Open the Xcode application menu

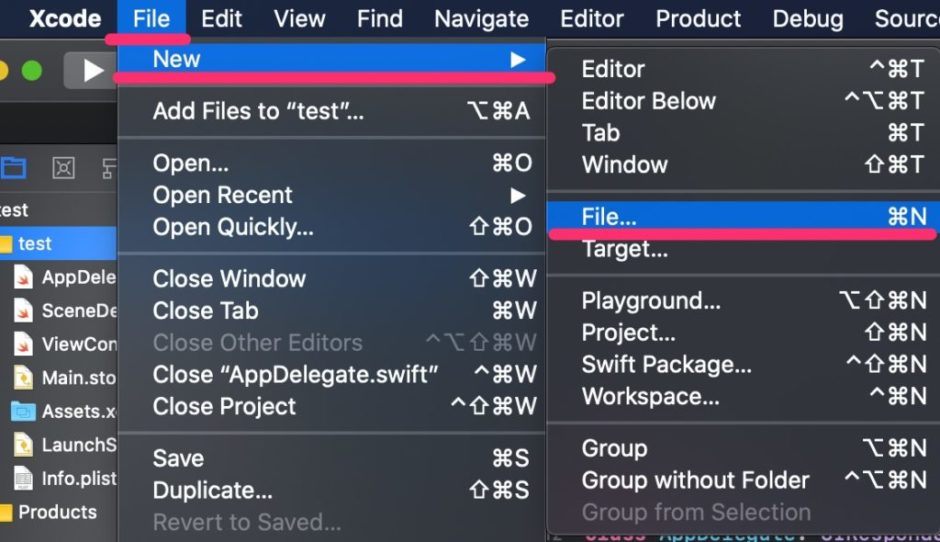tap(65, 19)
